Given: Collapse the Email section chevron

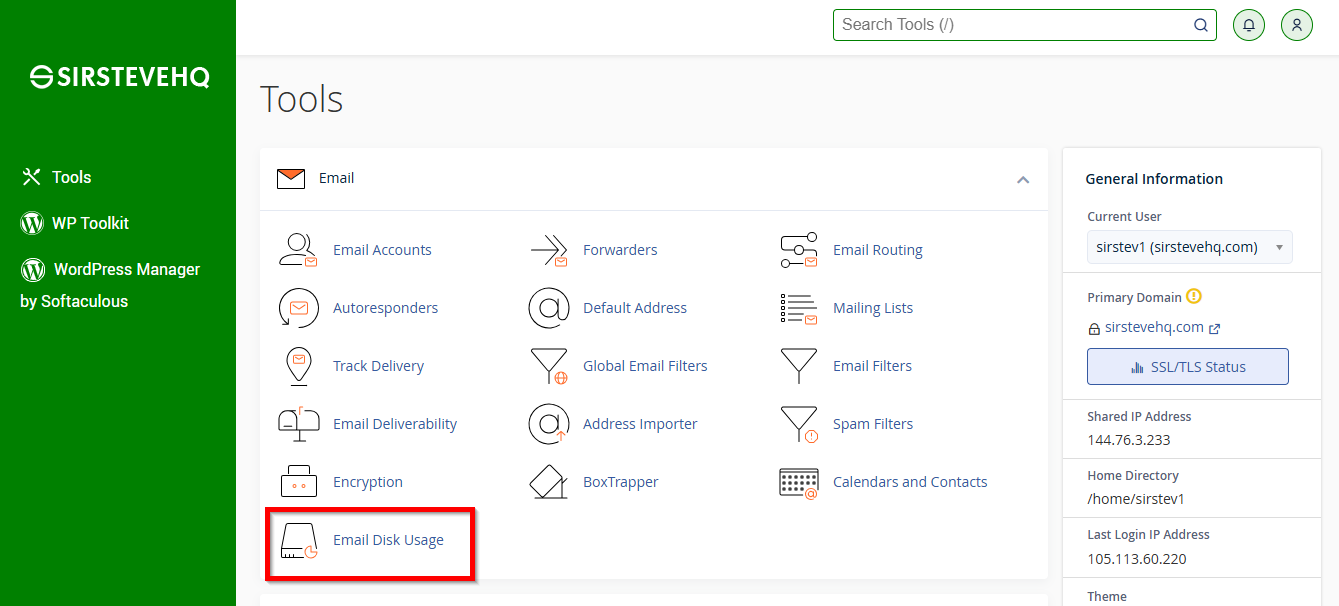Looking at the screenshot, I should pos(1023,180).
